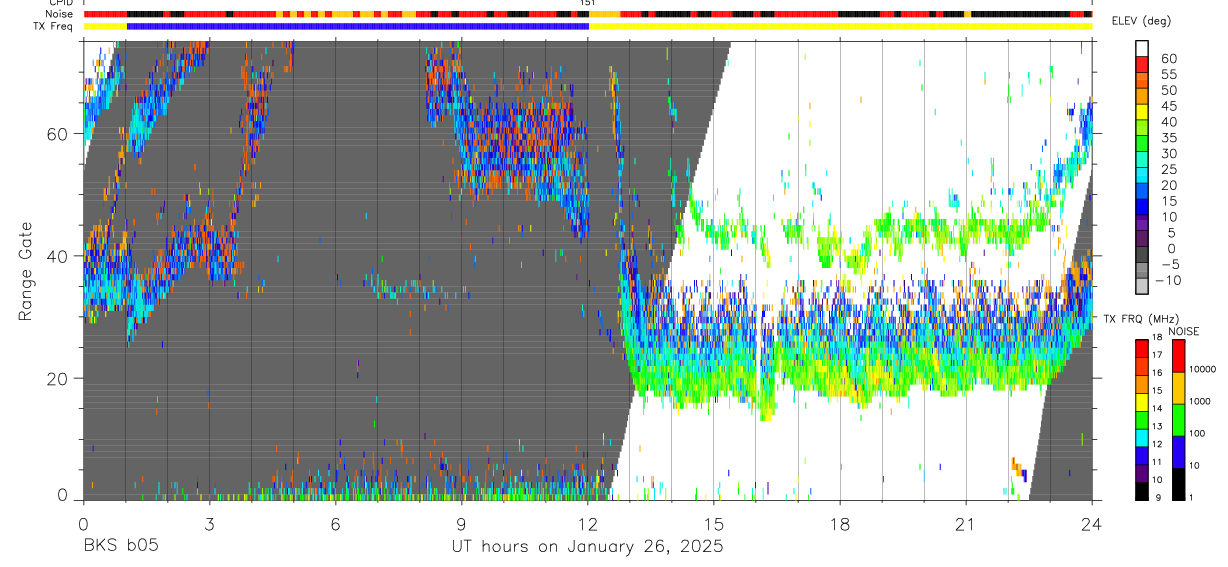The height and width of the screenshot is (567, 1228).
Task: Pick the green TX FRQ swatch for 13–14 MHz
Action: coord(1142,421)
